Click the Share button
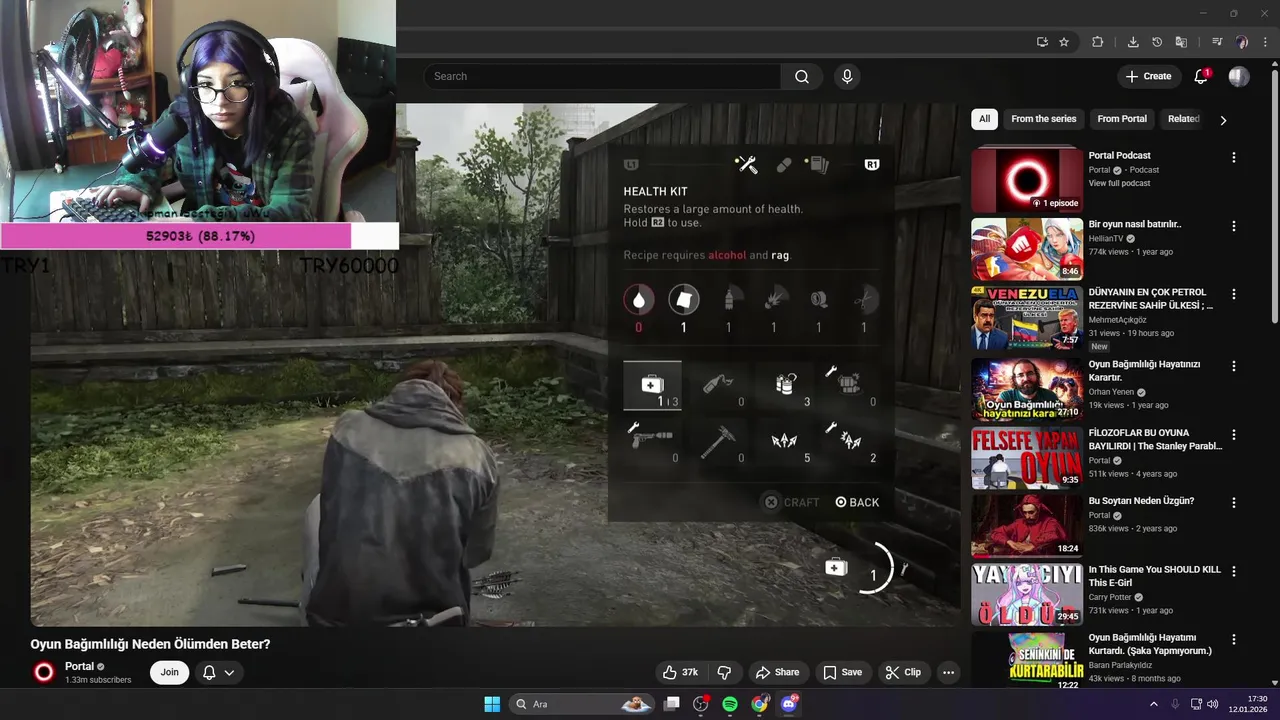Viewport: 1280px width, 720px height. pyautogui.click(x=777, y=672)
